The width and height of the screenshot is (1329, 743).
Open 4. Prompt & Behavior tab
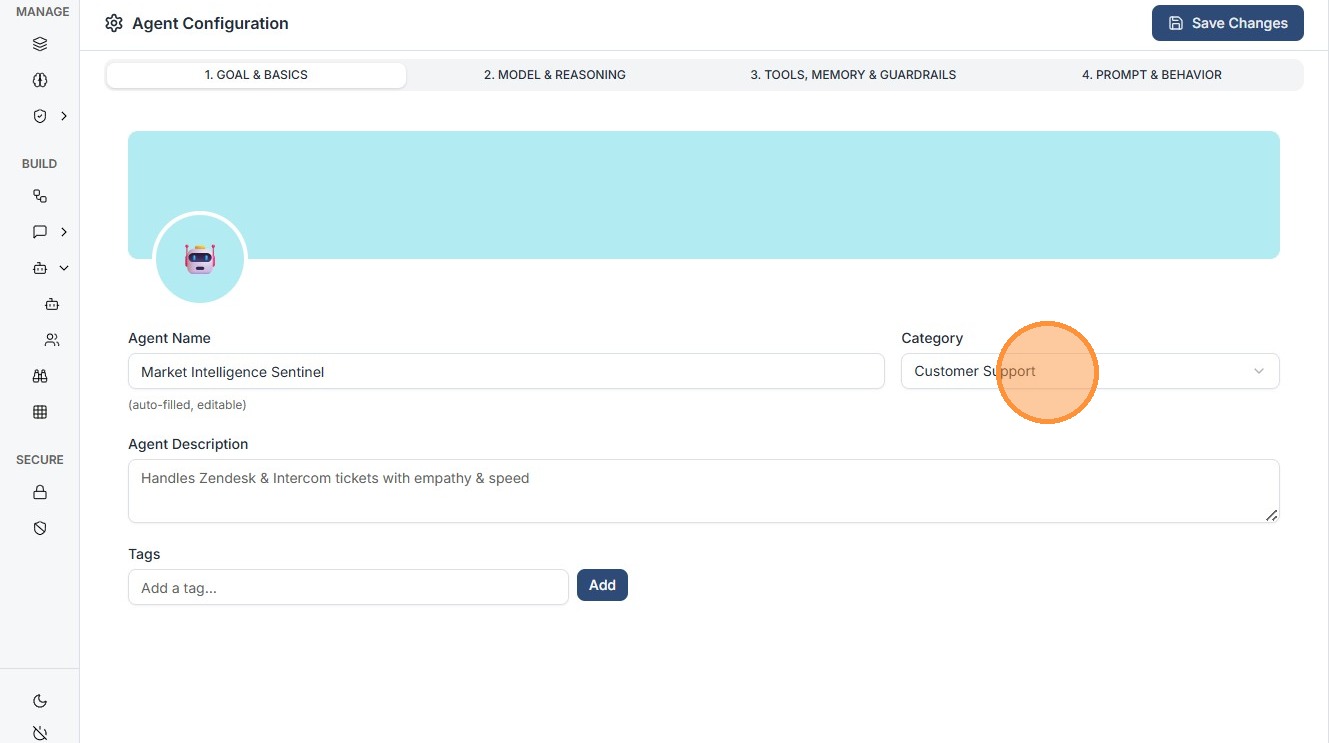tap(1152, 75)
